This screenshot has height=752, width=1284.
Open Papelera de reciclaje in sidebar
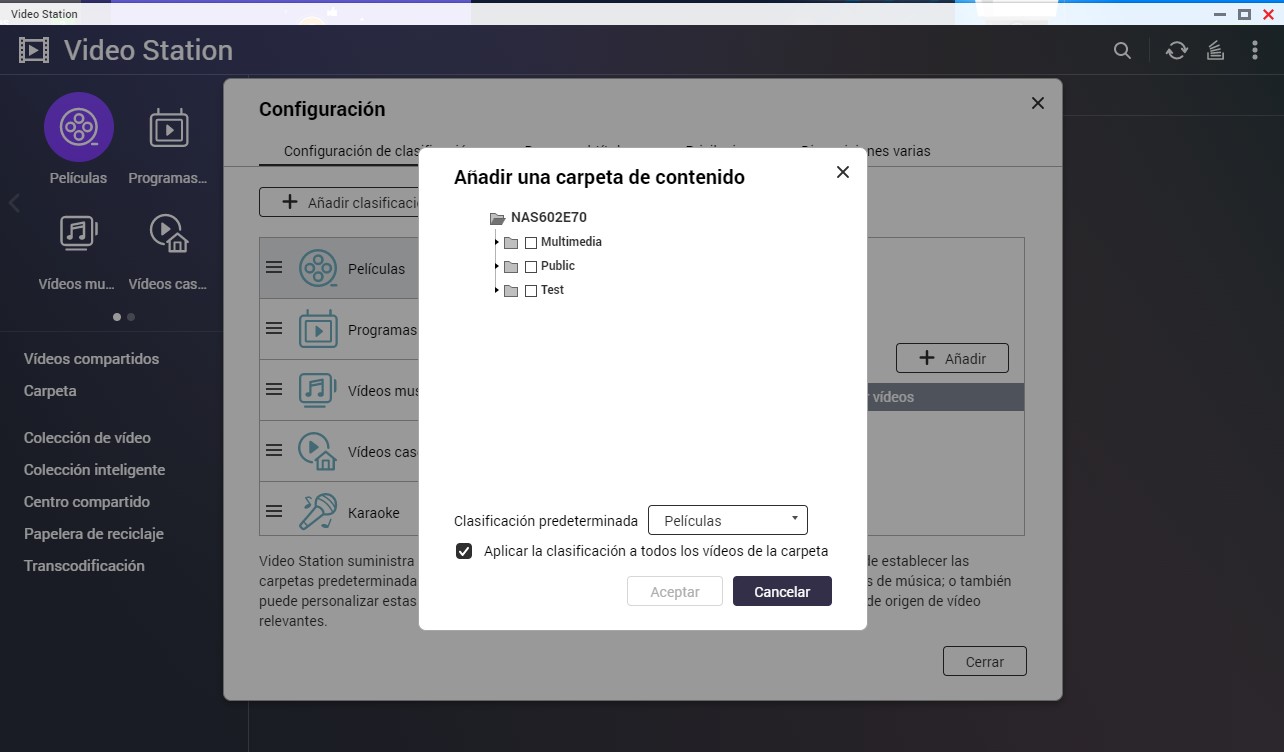94,533
